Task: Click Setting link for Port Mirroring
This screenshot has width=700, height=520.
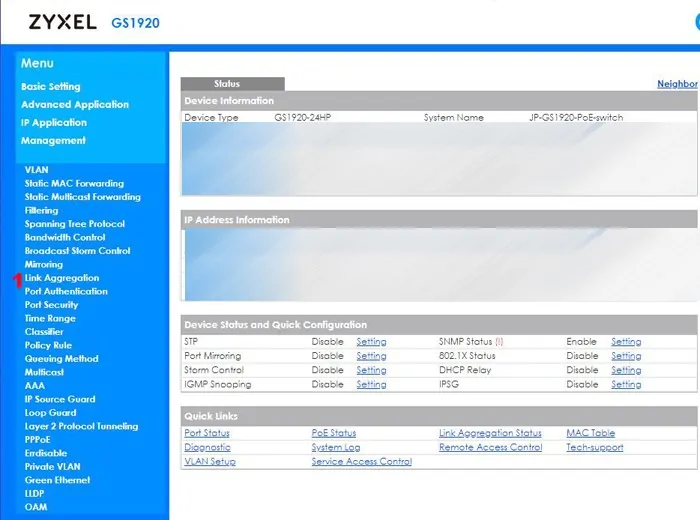Action: click(371, 356)
